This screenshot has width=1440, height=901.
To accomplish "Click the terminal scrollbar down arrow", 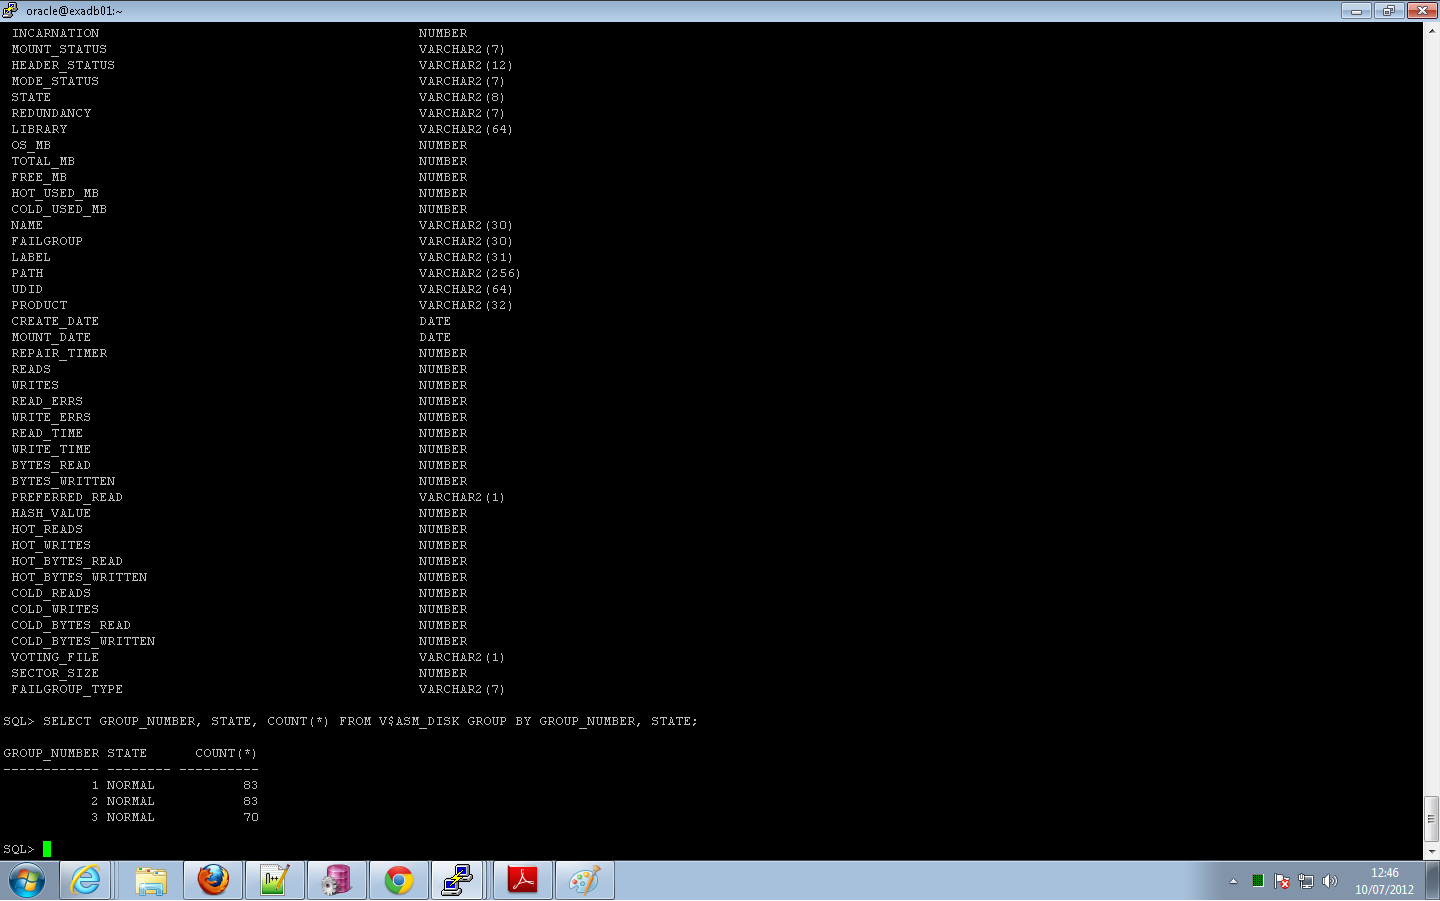I will click(x=1431, y=852).
